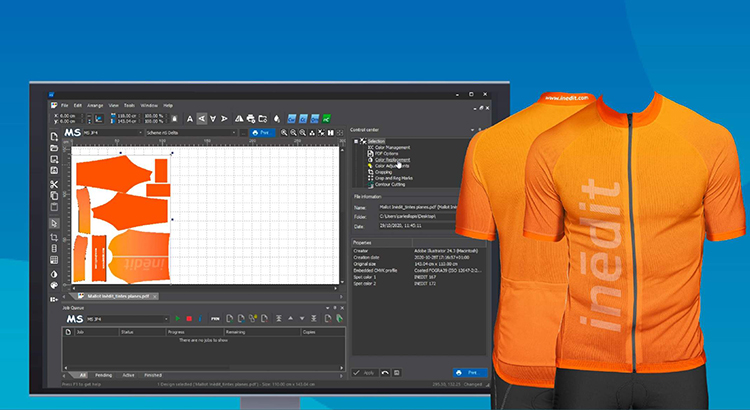
Task: Click the ink drop icon in top toolbar
Action: 275,118
